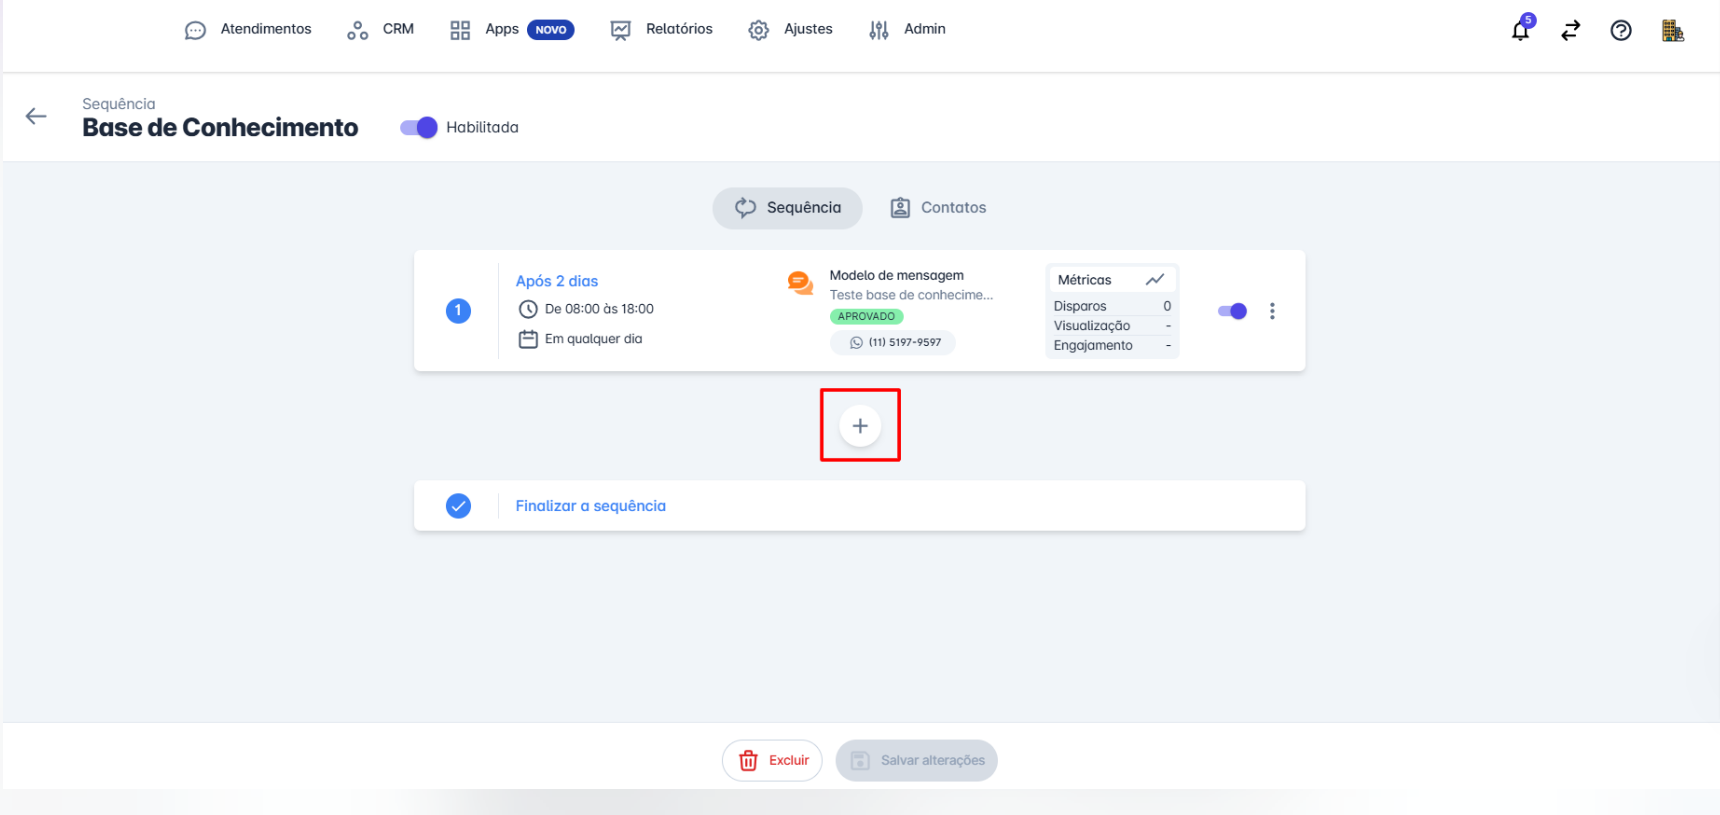
Task: Open Atendimentos in the top navigation
Action: (248, 30)
